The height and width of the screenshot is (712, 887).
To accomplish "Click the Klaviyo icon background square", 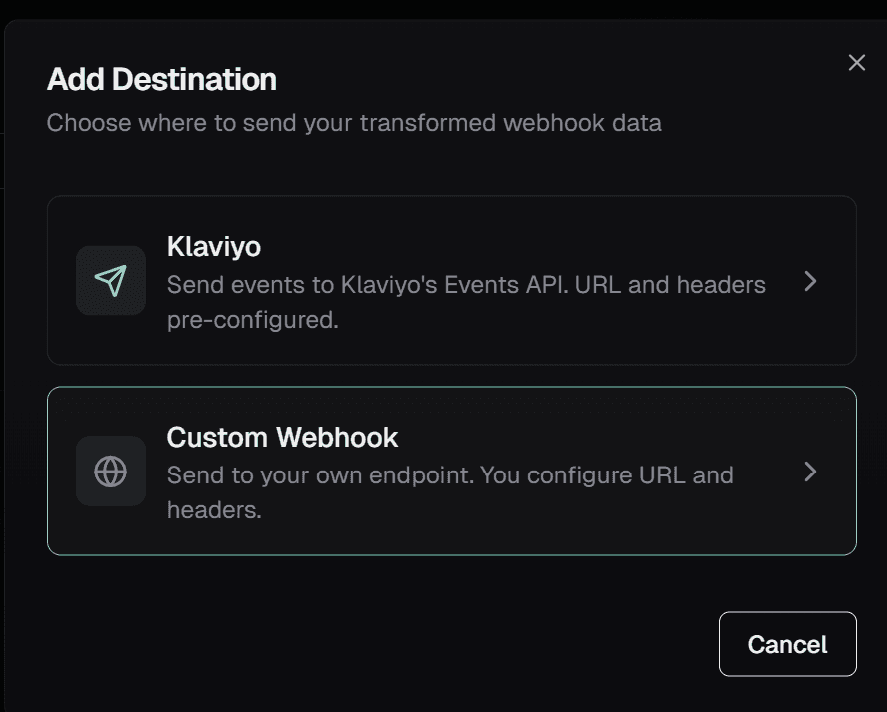I will pyautogui.click(x=110, y=280).
